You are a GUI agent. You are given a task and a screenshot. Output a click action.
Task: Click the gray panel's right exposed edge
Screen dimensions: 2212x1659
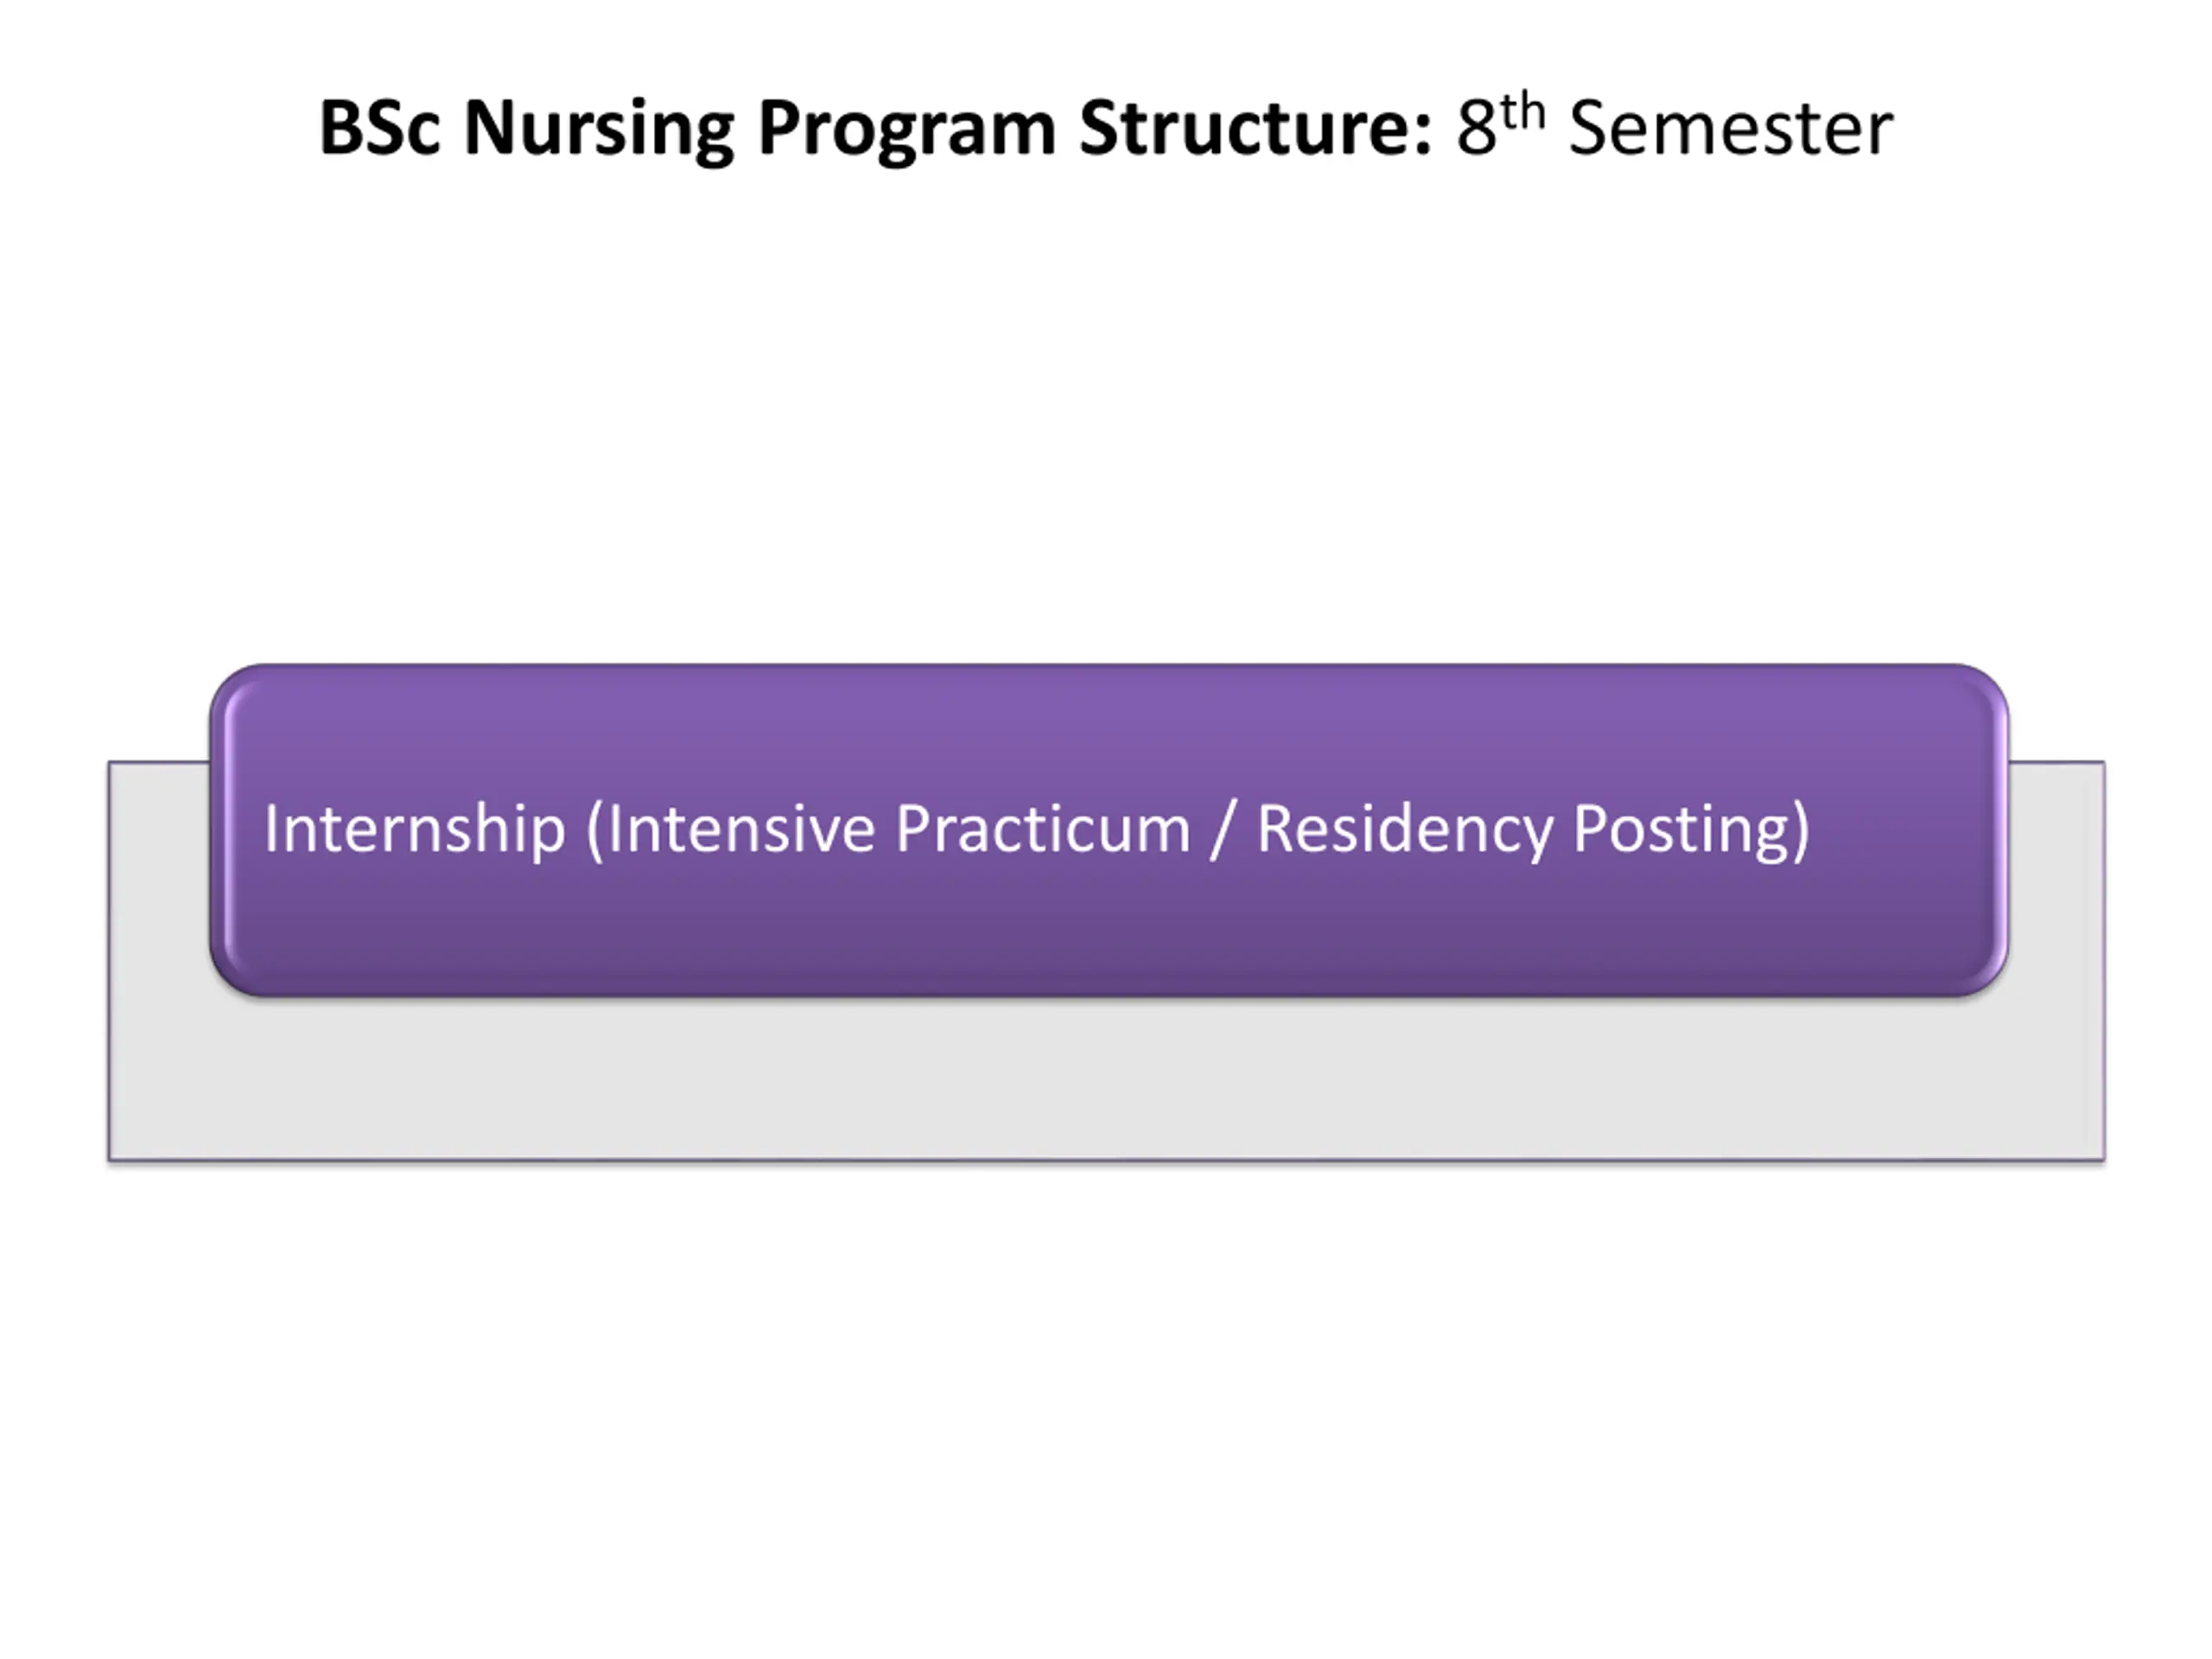tap(2057, 960)
